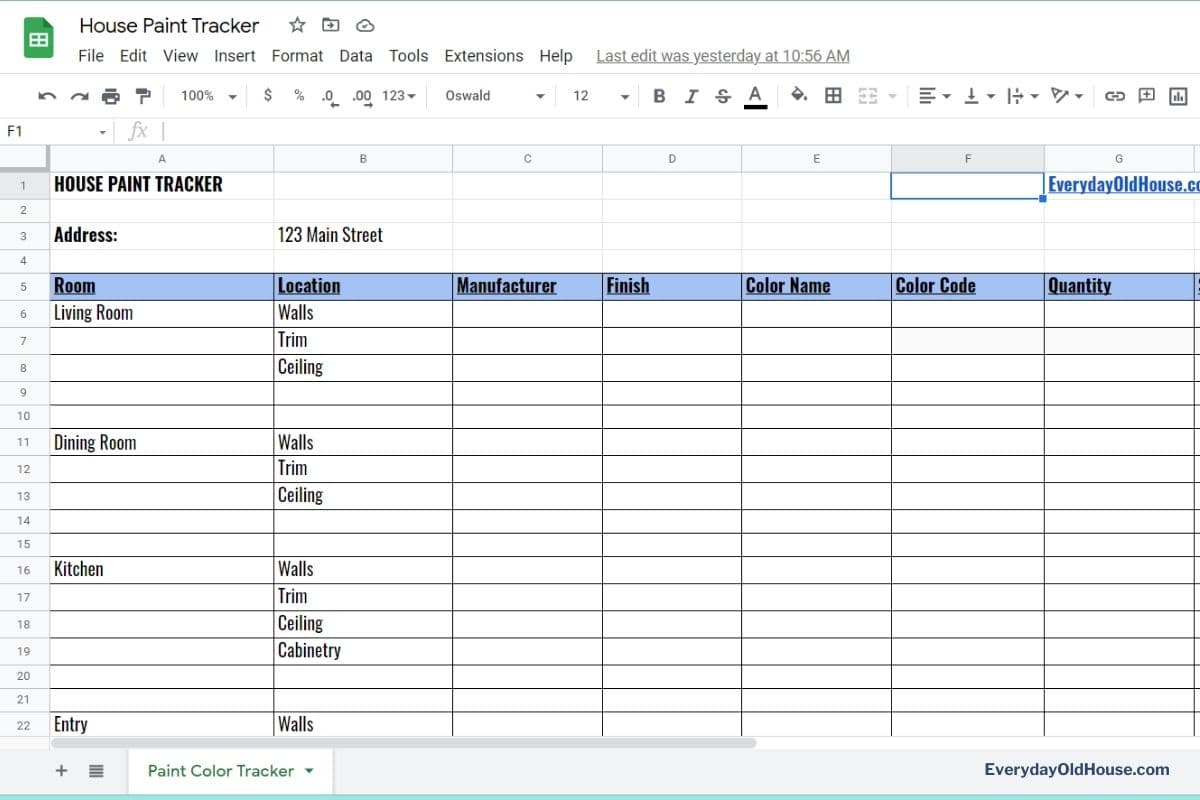Select the Cabinetry cell
The image size is (1200, 800).
(363, 650)
